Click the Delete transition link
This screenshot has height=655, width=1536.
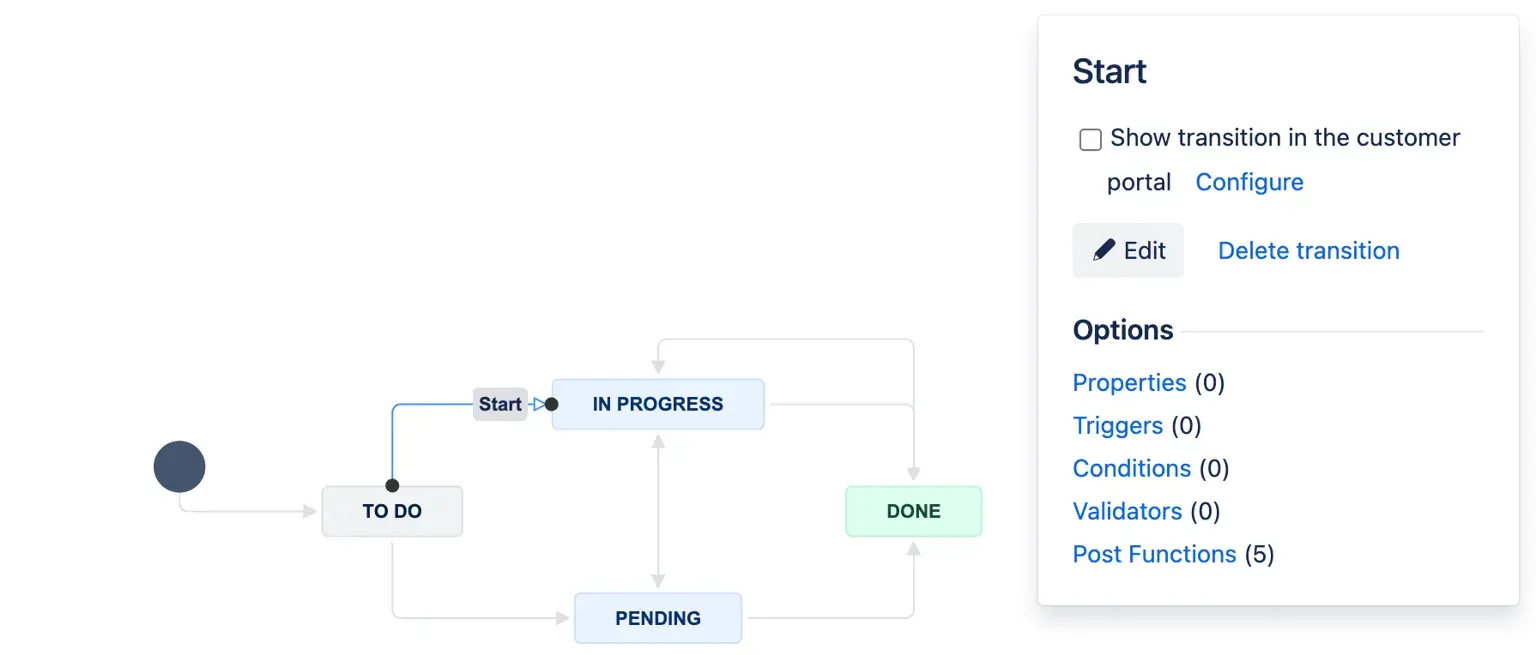(1308, 250)
